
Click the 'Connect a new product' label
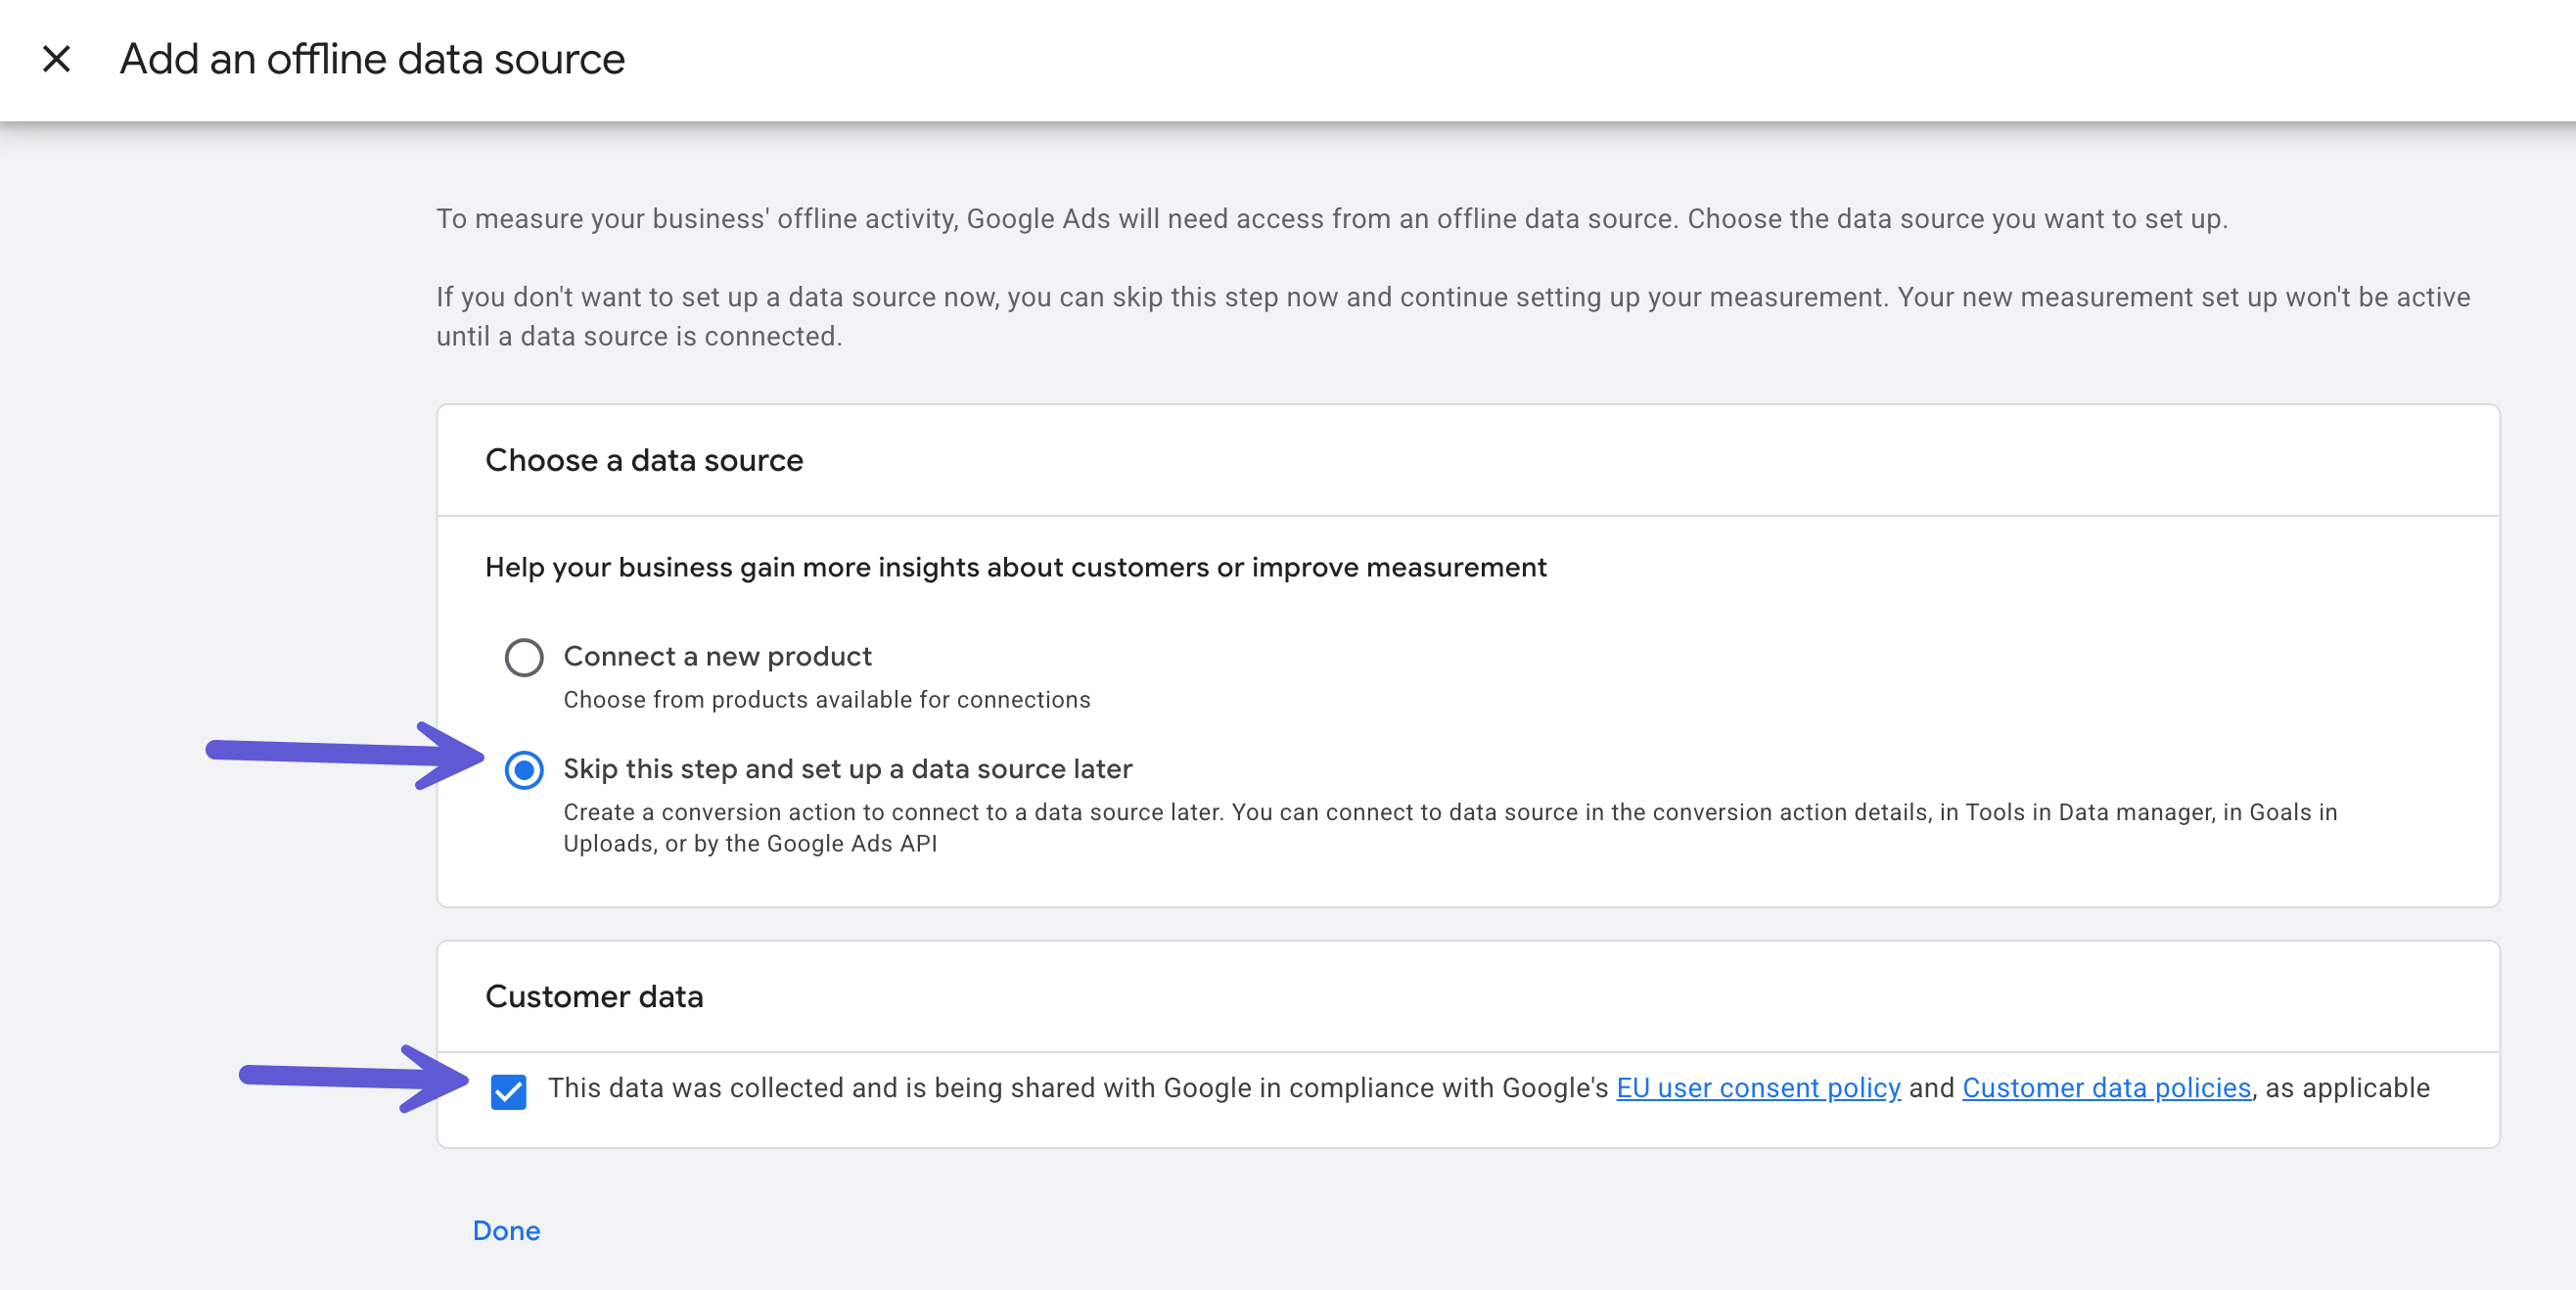coord(717,656)
